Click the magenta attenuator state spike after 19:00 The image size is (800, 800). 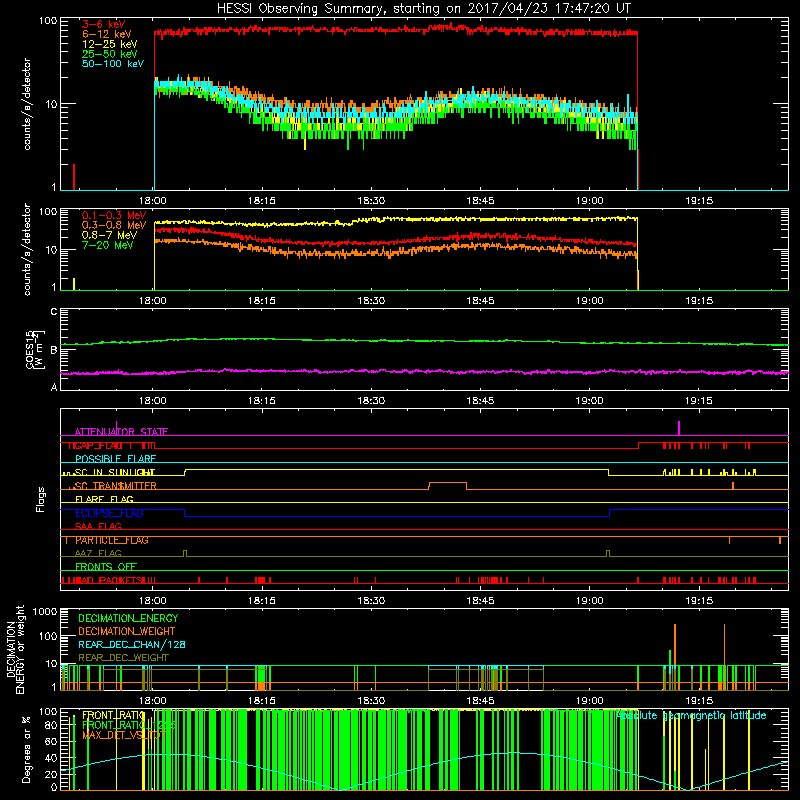679,428
